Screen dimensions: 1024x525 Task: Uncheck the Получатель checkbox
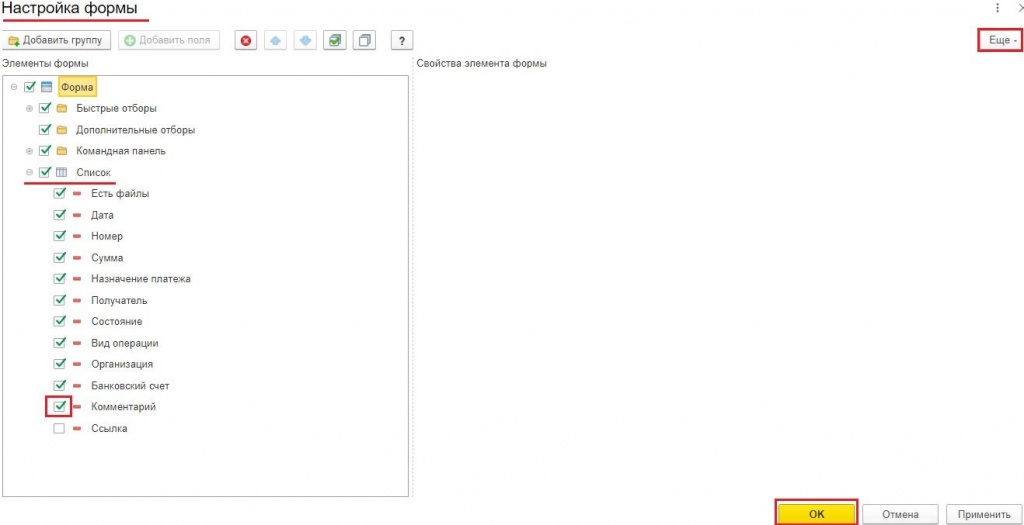tap(60, 300)
